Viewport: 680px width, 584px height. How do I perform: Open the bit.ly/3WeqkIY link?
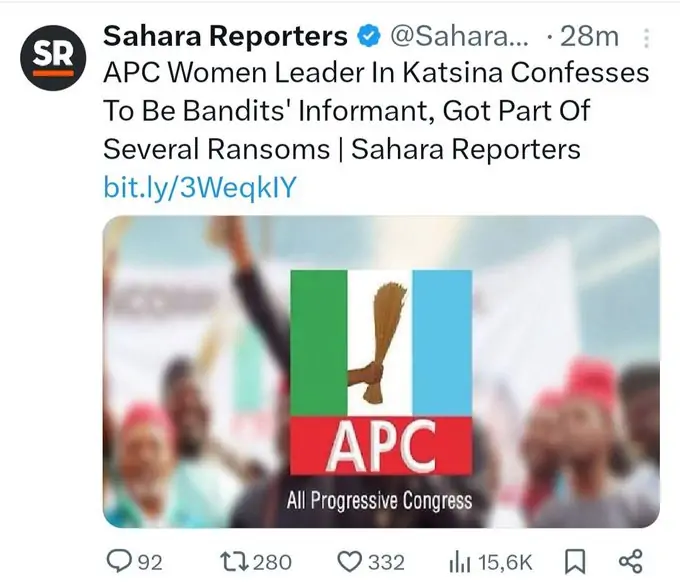(x=201, y=187)
